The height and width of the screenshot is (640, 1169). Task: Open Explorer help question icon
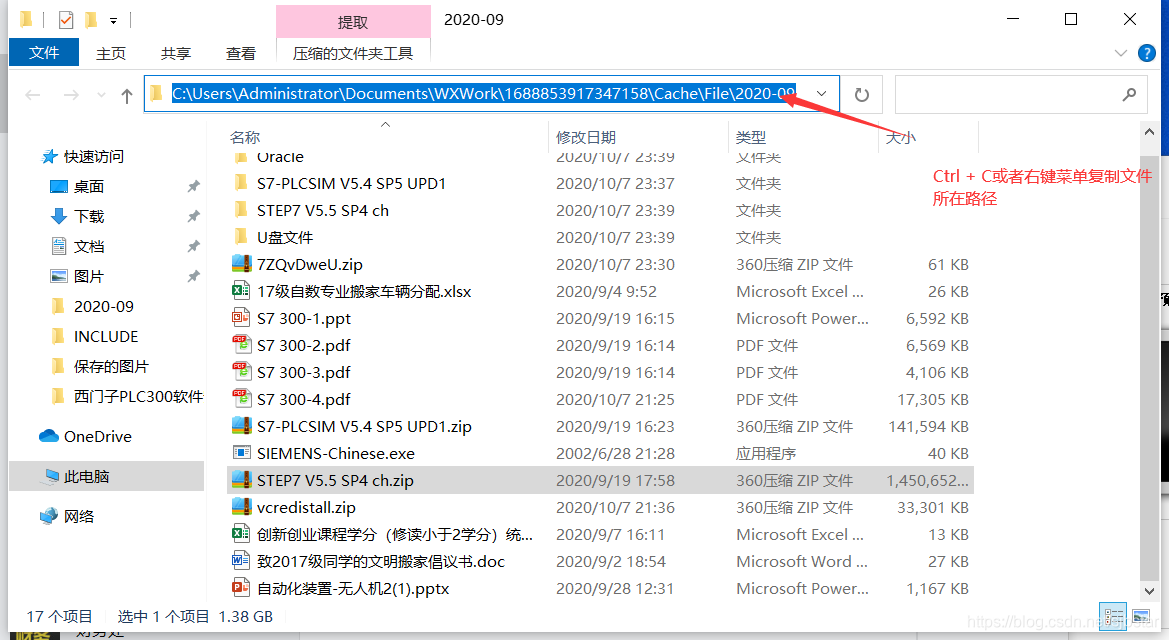coord(1147,53)
